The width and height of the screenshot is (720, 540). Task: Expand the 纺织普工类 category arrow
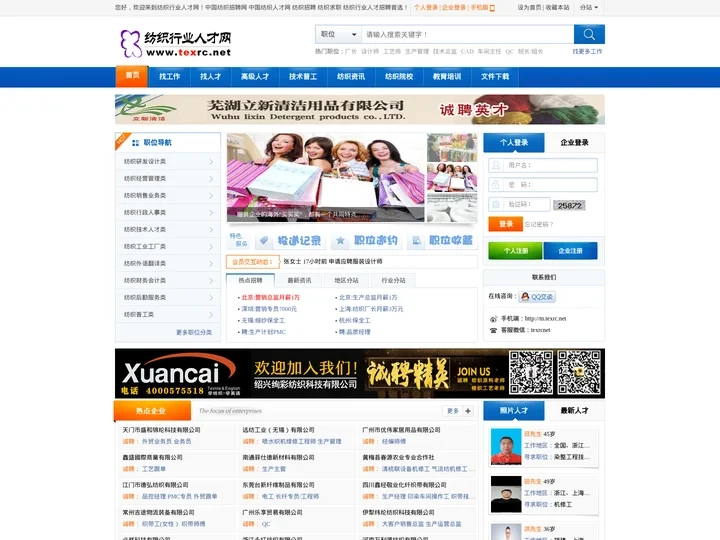[x=211, y=315]
